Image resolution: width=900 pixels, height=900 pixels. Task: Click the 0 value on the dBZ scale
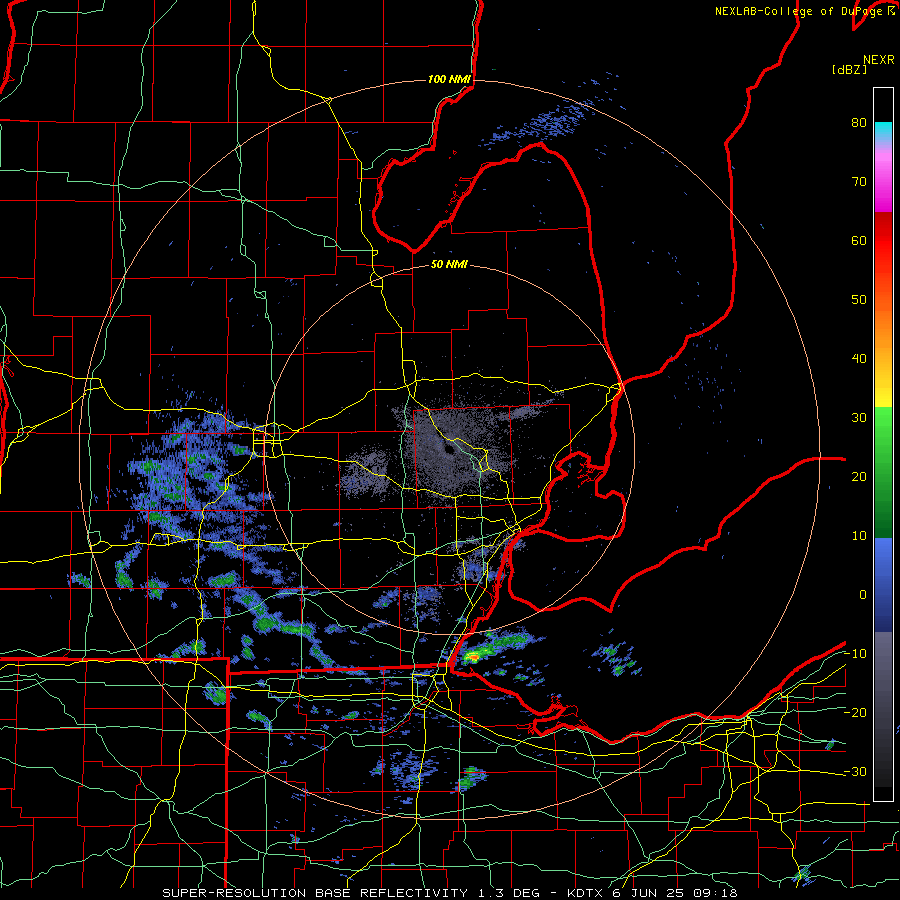[x=863, y=595]
